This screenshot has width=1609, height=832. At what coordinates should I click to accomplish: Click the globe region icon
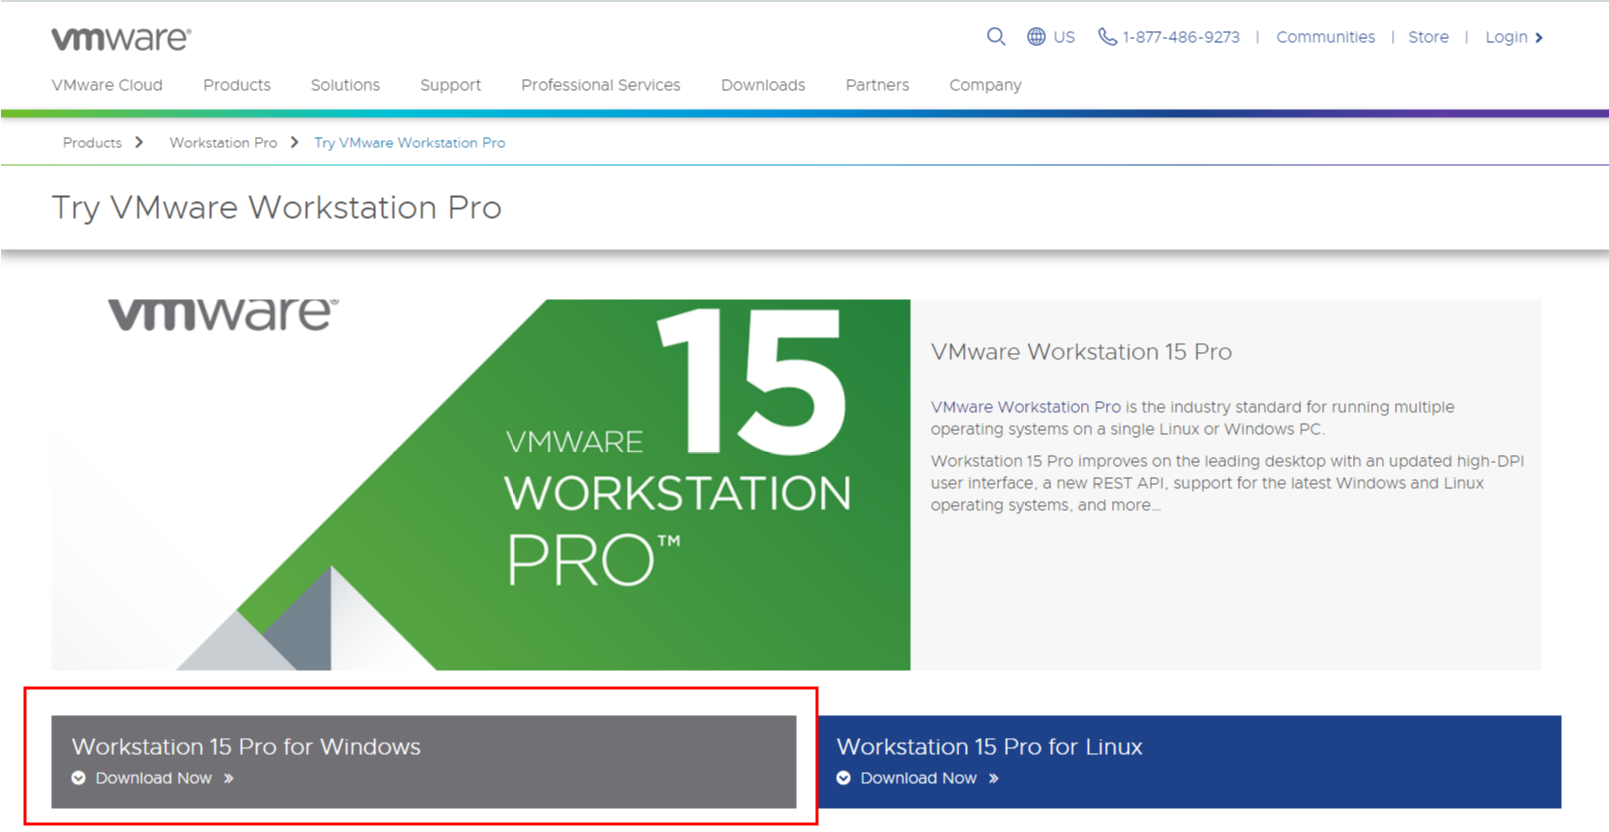(x=1036, y=37)
